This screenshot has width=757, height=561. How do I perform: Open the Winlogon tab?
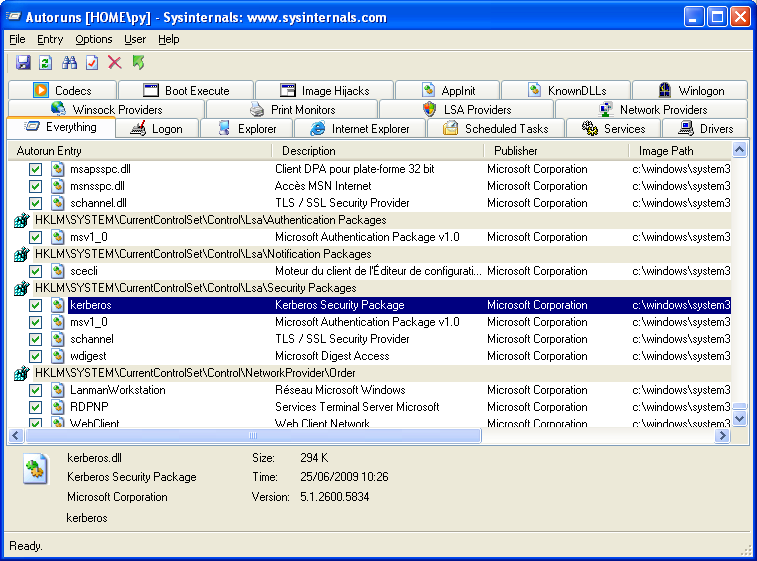coord(690,90)
